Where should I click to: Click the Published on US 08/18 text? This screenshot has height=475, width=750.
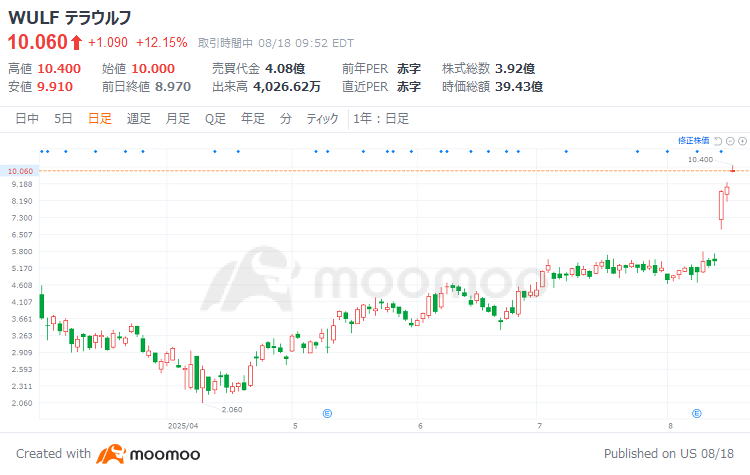(669, 453)
